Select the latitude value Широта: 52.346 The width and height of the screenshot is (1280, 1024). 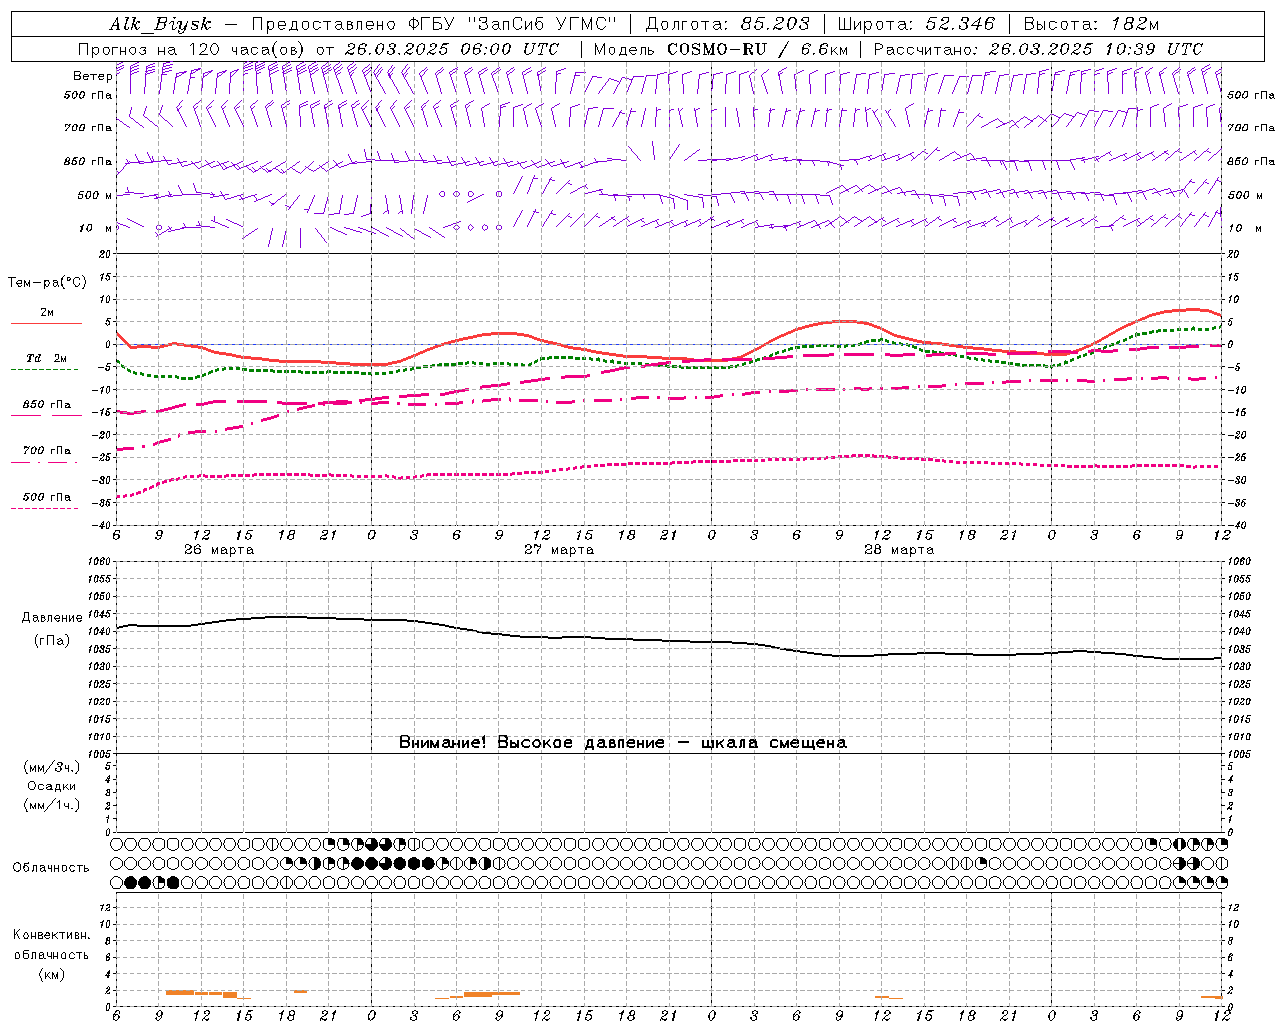[916, 24]
